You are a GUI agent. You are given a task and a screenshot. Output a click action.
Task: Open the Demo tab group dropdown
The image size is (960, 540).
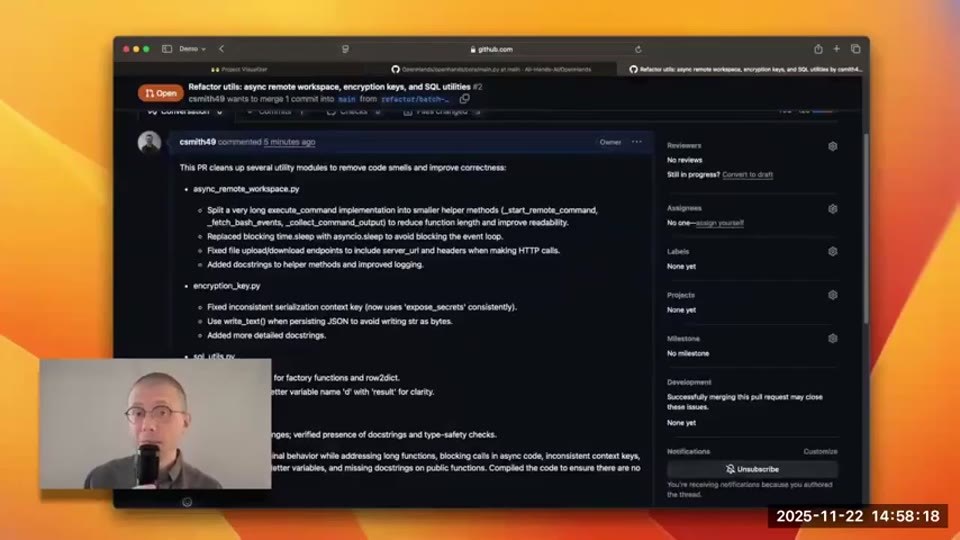click(x=192, y=49)
